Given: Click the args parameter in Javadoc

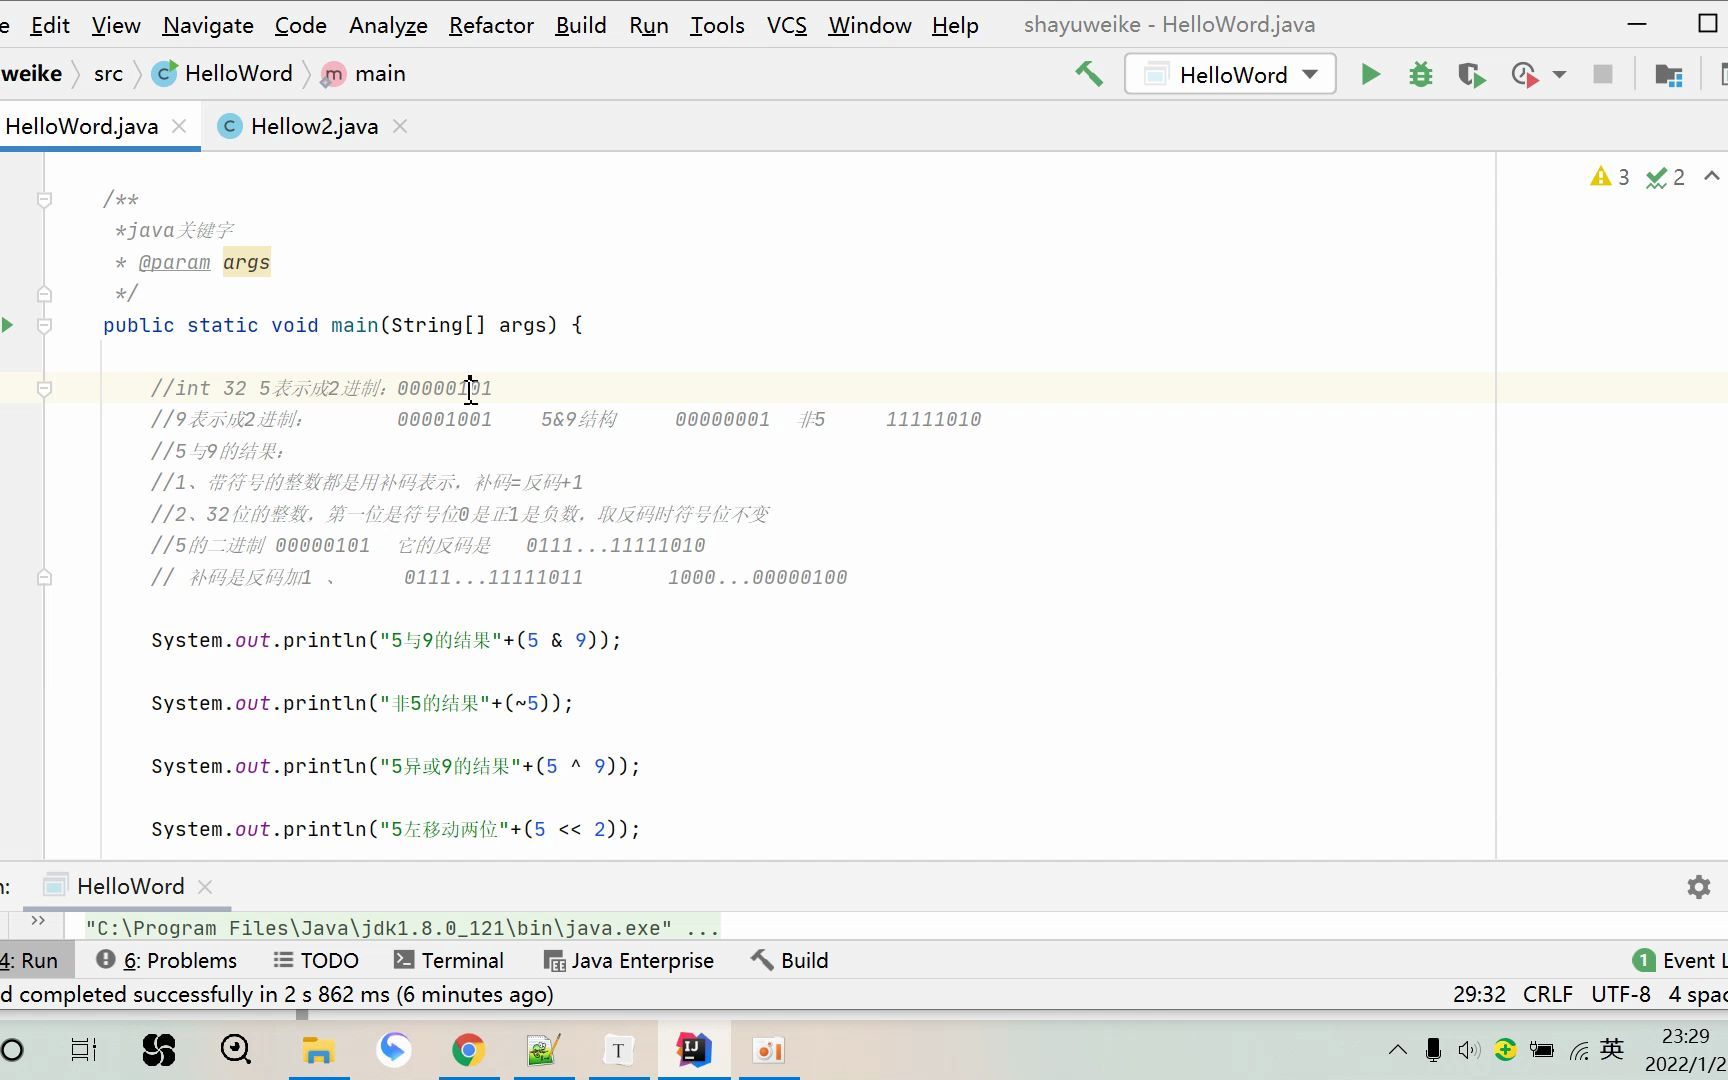Looking at the screenshot, I should [246, 263].
